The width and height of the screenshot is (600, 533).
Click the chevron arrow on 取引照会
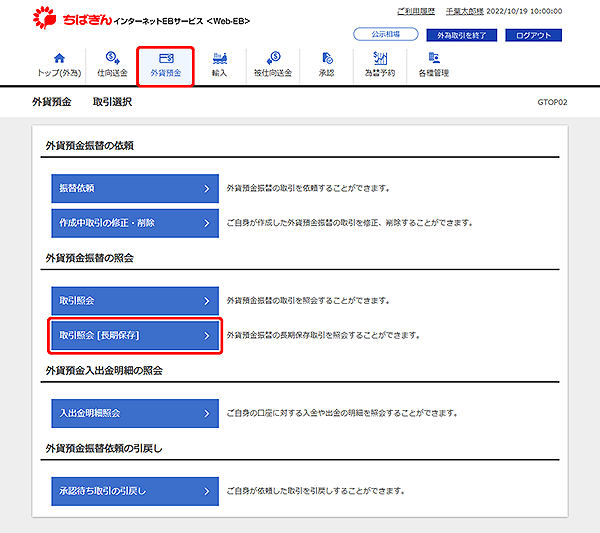click(x=207, y=301)
